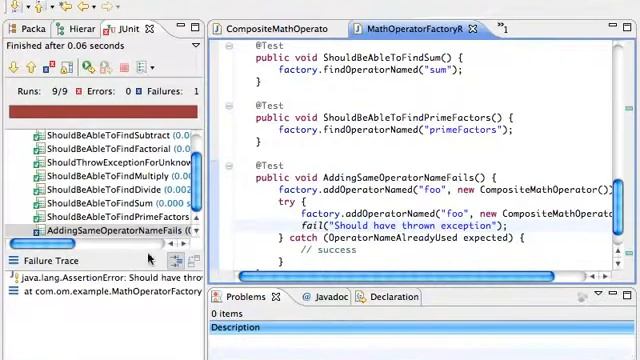Click the Stop JUnit test run button
640x360 pixels.
[124, 68]
